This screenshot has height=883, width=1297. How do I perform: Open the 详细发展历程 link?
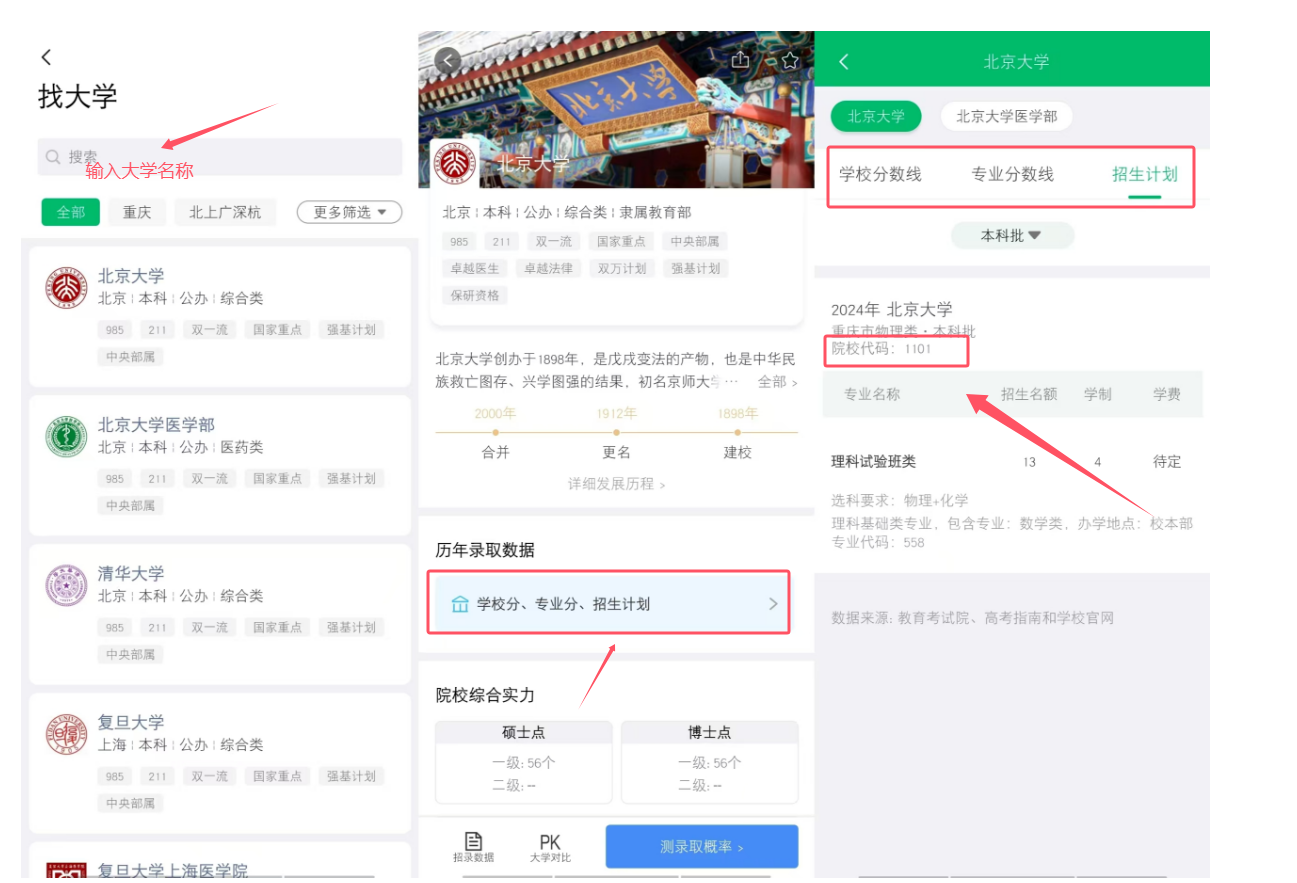[x=616, y=484]
